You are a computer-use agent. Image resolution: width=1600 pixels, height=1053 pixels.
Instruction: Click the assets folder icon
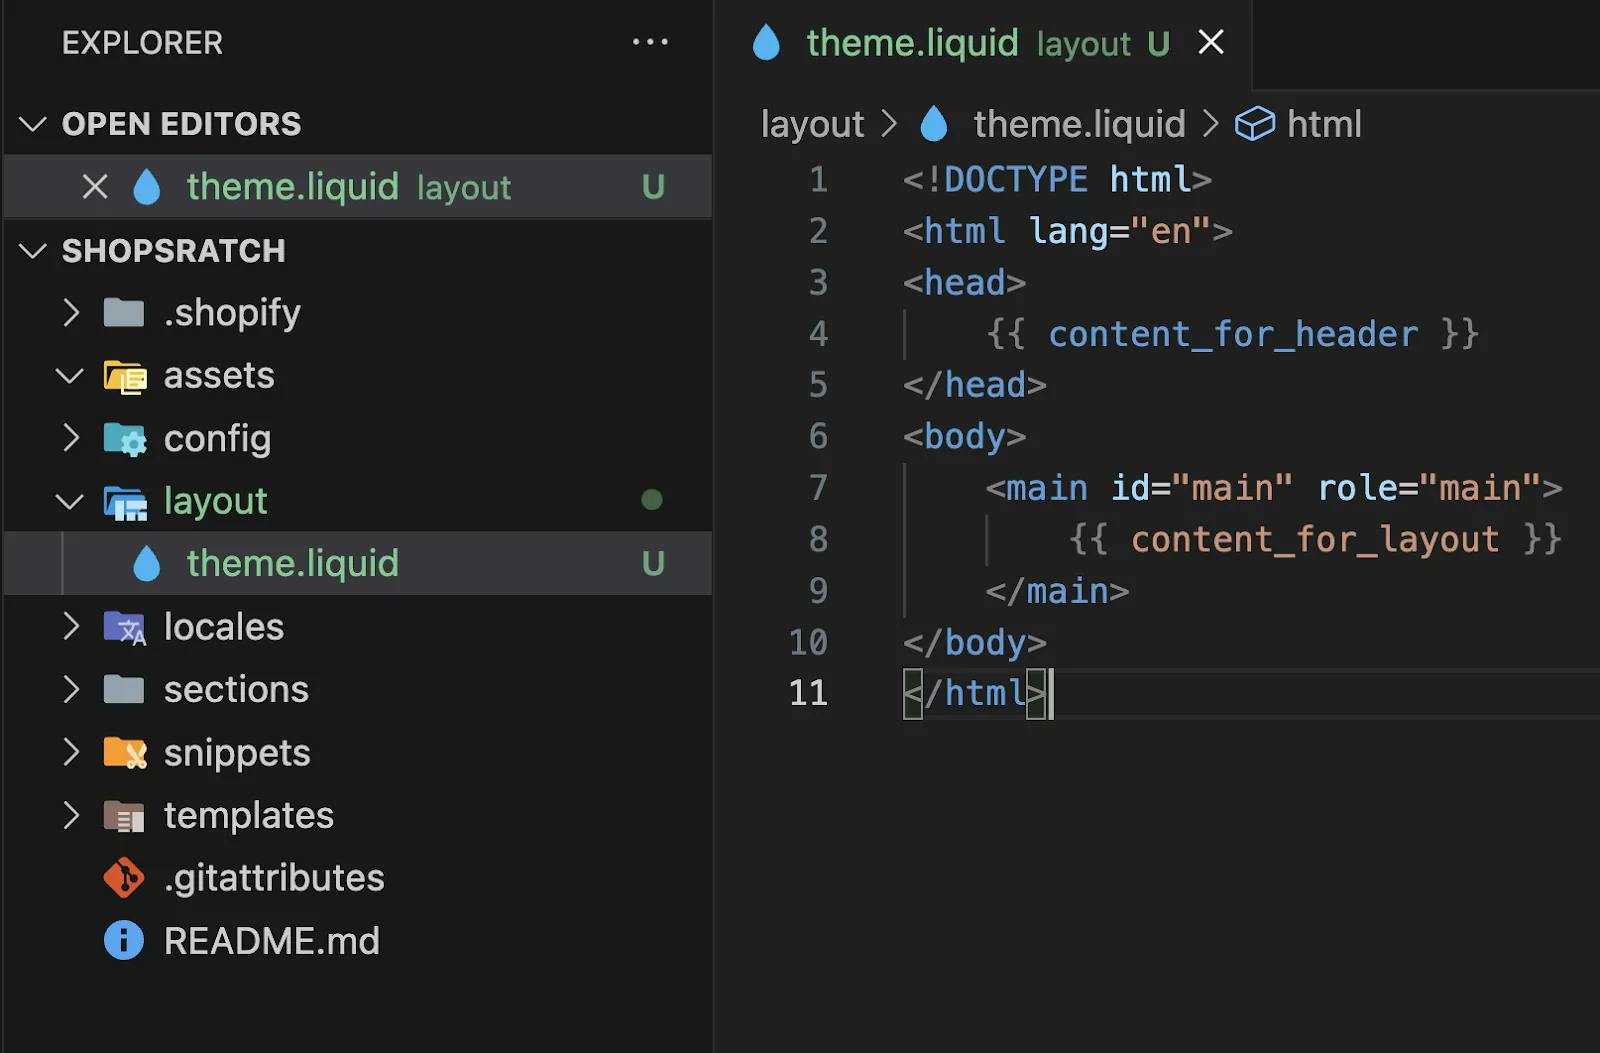[x=125, y=377]
